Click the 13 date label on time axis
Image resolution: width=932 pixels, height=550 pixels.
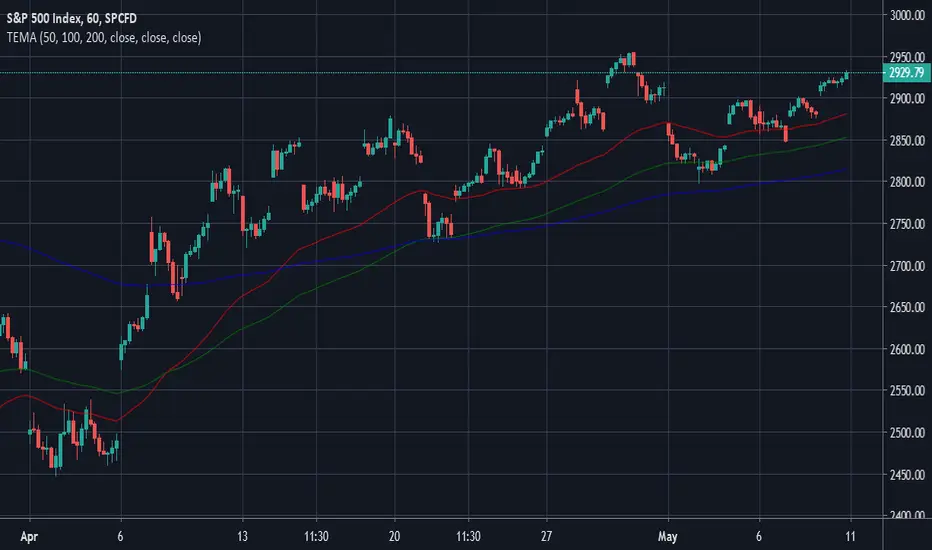(242, 536)
